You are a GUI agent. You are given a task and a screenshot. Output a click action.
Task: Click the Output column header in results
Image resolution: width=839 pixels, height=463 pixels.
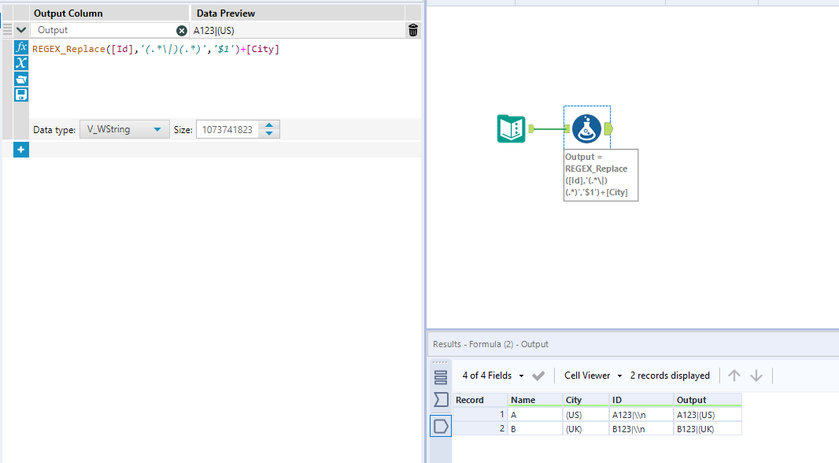(x=707, y=400)
